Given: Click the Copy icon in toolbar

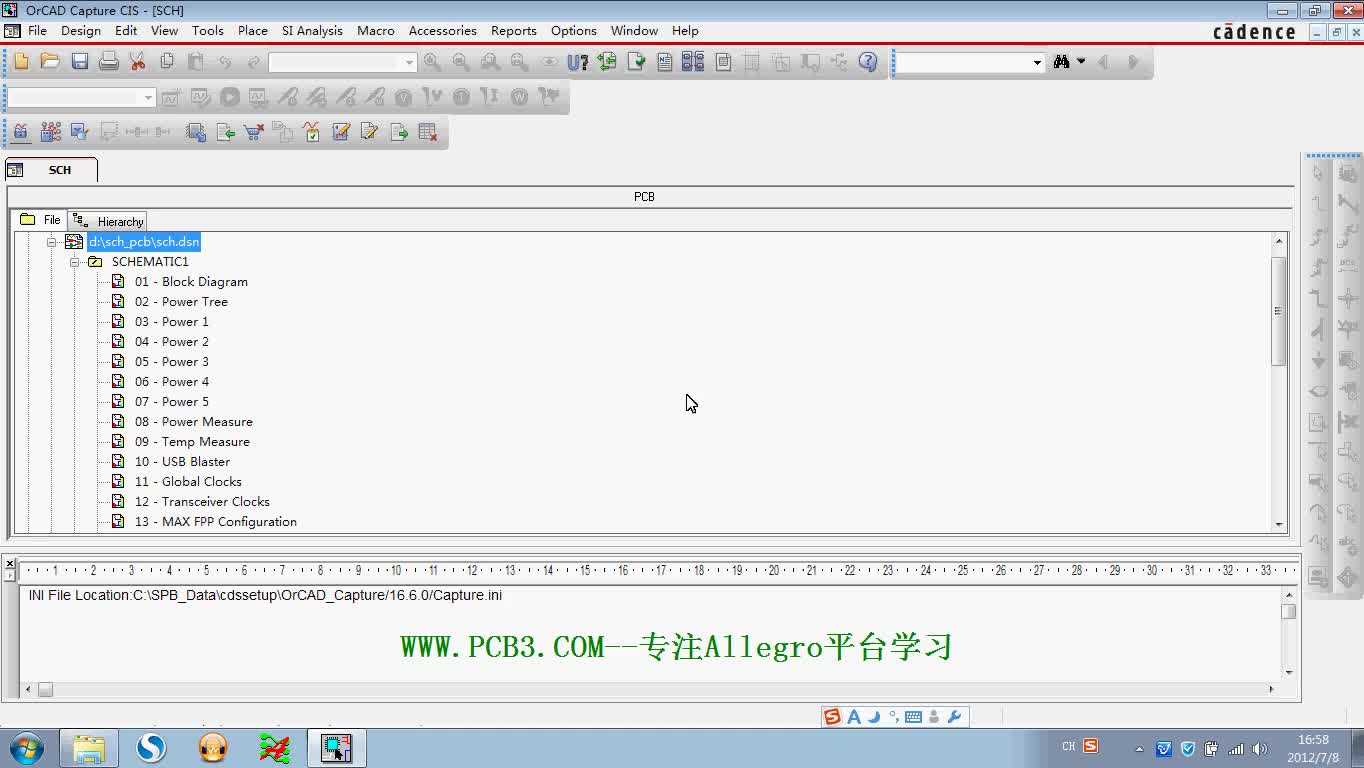Looking at the screenshot, I should (167, 62).
